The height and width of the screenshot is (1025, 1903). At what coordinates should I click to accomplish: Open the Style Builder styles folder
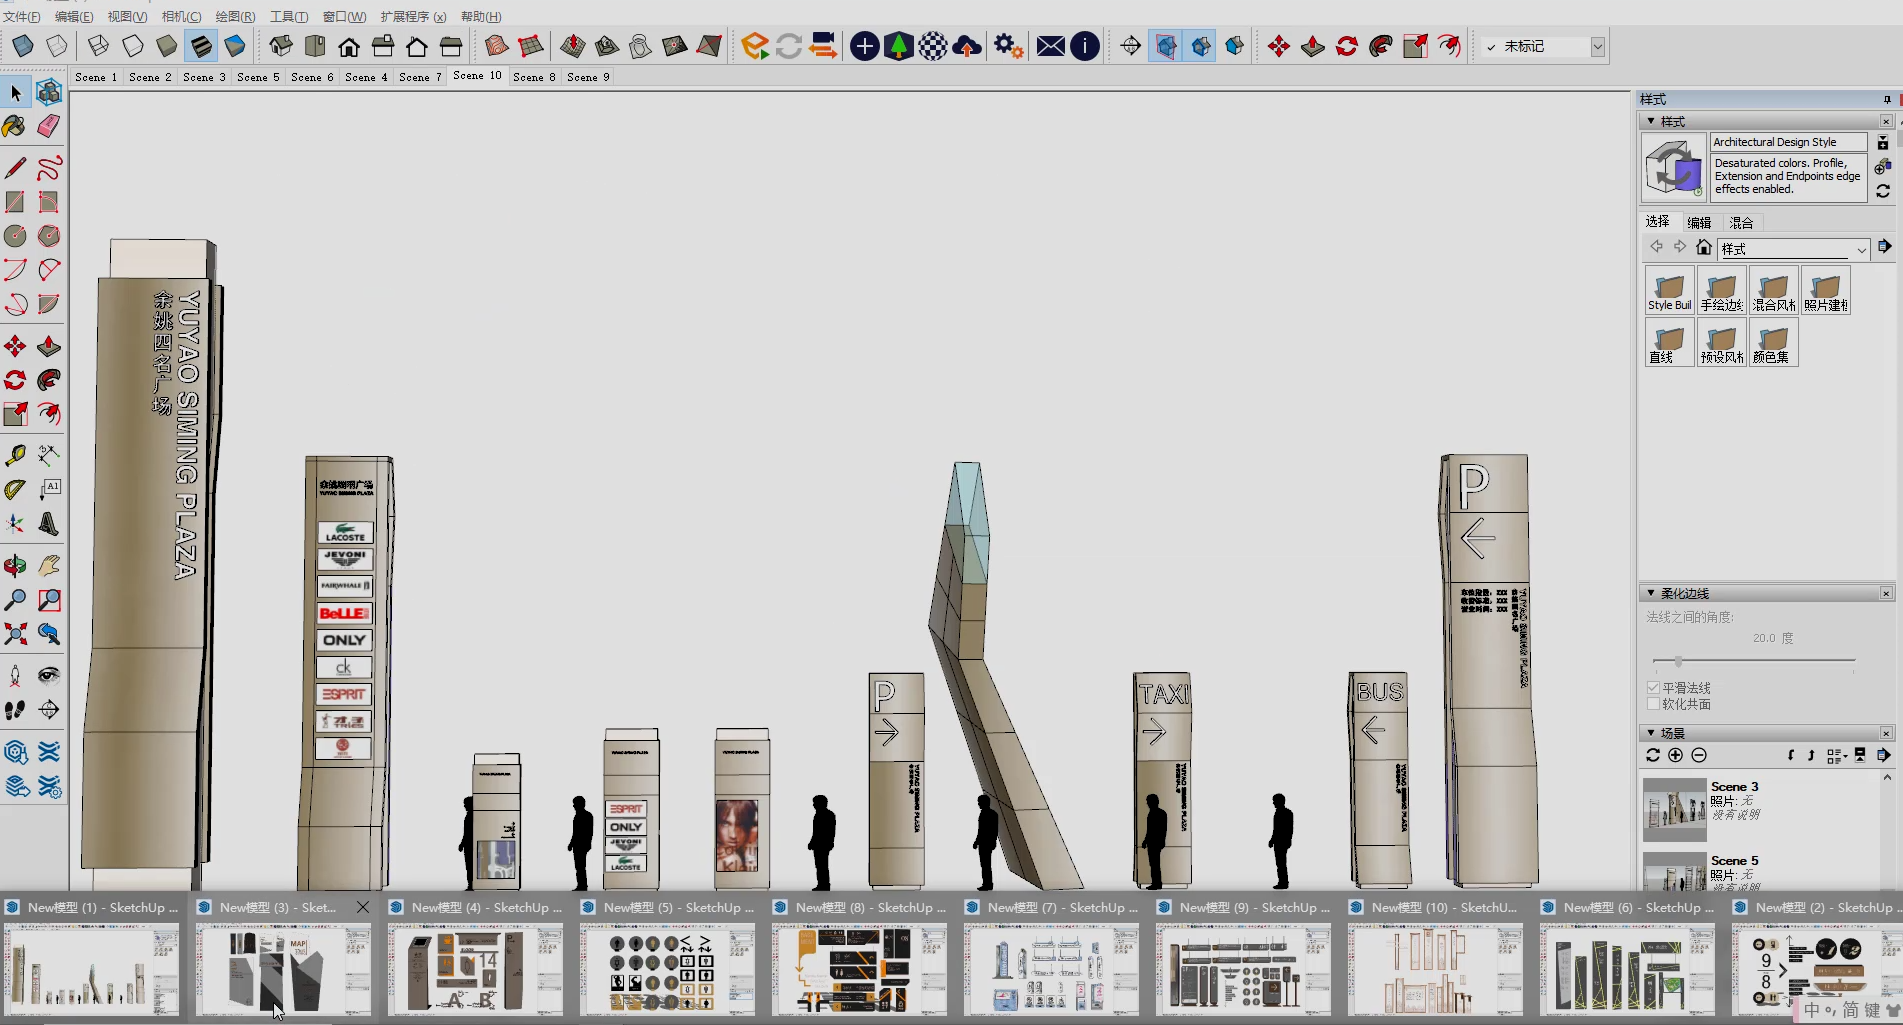point(1669,290)
